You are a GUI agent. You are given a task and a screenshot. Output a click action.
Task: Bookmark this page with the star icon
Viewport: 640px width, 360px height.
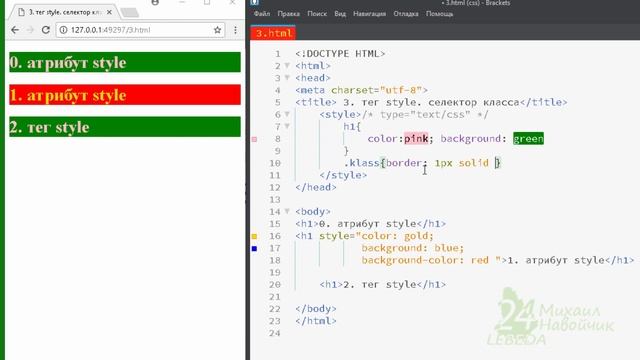(218, 30)
